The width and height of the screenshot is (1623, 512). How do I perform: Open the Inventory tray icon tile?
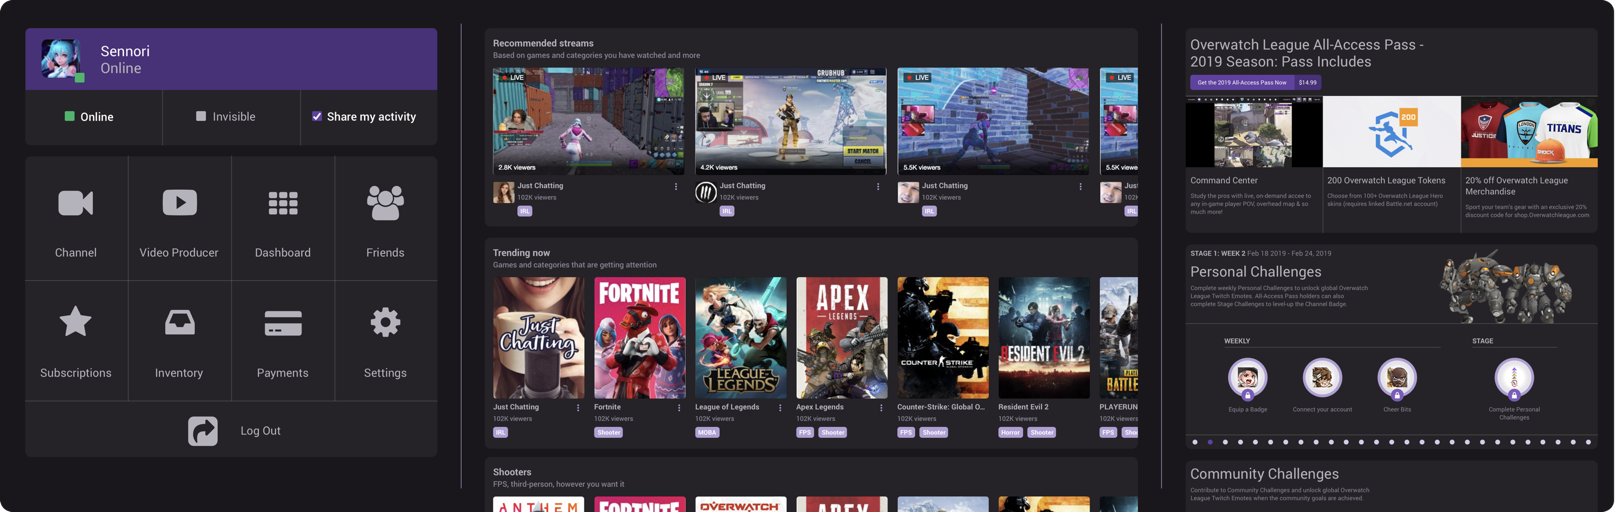tap(179, 340)
